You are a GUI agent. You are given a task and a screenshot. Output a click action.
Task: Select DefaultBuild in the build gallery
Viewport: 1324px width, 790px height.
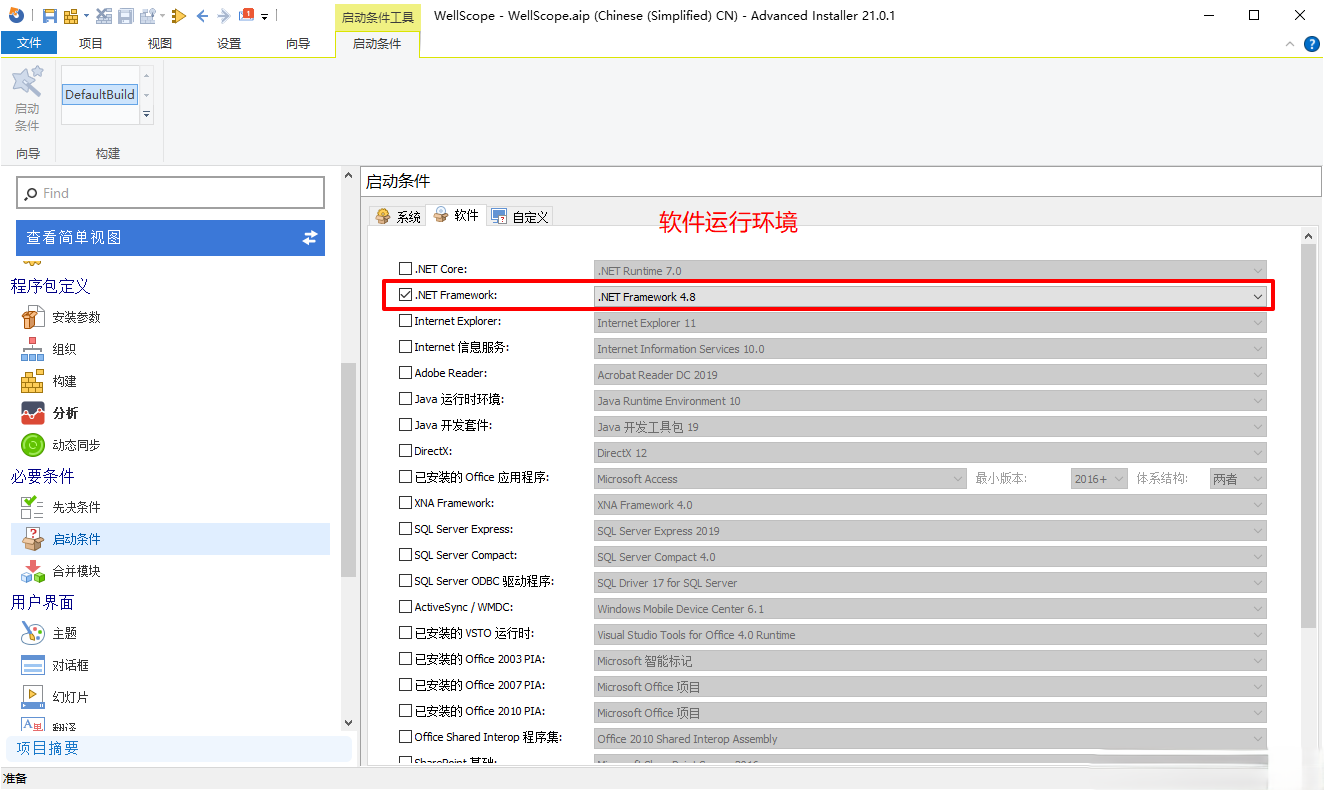(100, 94)
